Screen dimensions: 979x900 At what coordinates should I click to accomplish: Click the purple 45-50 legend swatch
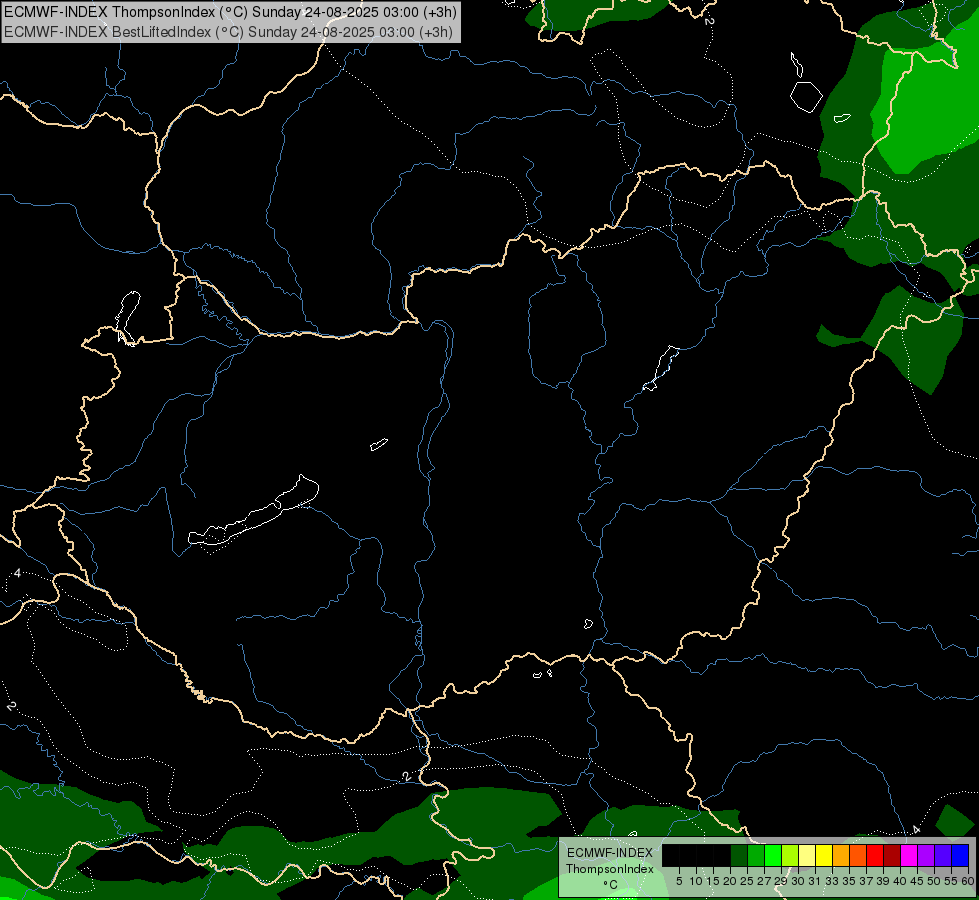(x=926, y=855)
